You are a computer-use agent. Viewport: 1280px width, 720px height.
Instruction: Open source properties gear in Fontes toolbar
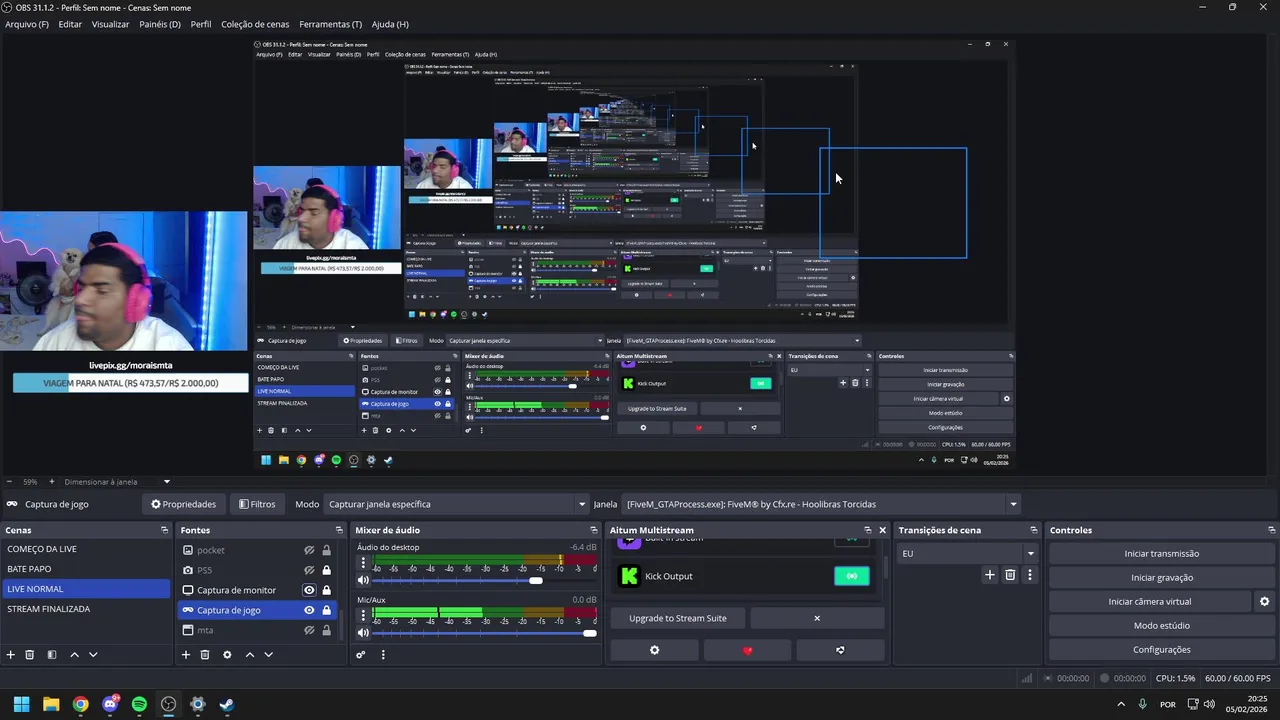point(227,655)
